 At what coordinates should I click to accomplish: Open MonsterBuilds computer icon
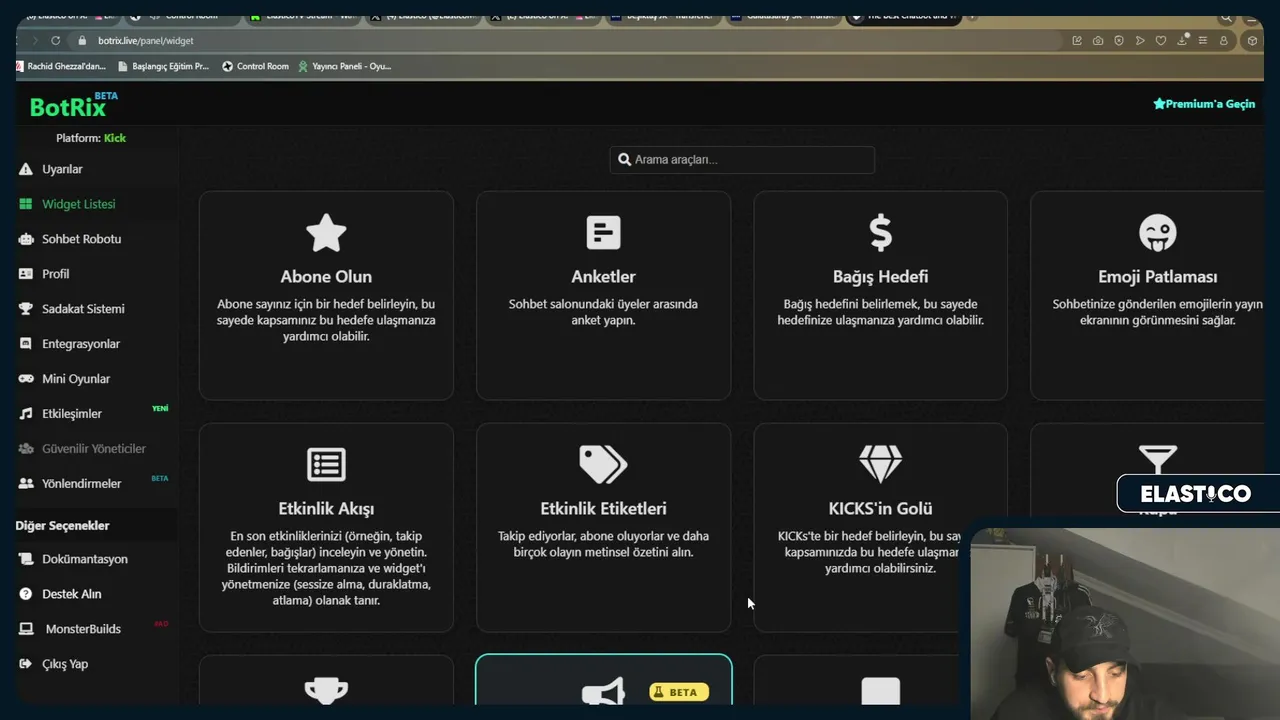pyautogui.click(x=26, y=629)
